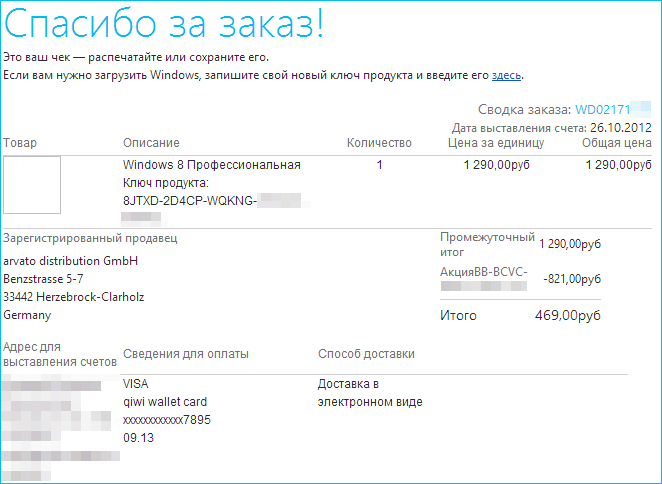Select "arvato distribution GmbH" seller name
The width and height of the screenshot is (662, 484).
[x=71, y=261]
